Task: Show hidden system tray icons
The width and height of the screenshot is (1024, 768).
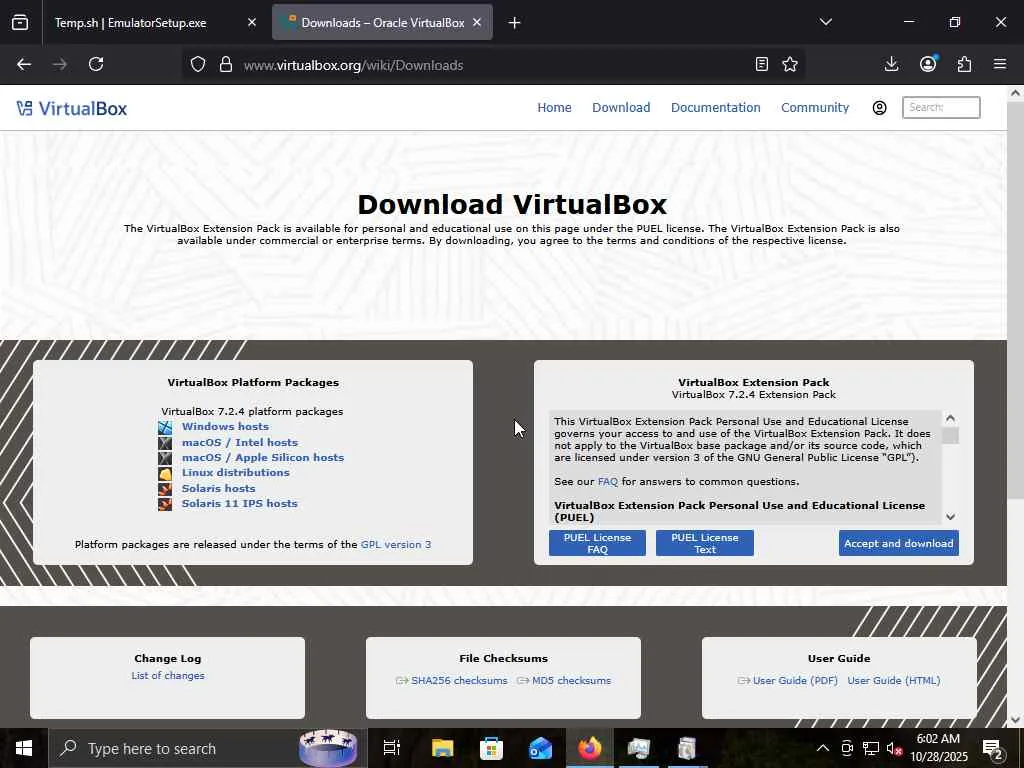Action: [x=823, y=748]
